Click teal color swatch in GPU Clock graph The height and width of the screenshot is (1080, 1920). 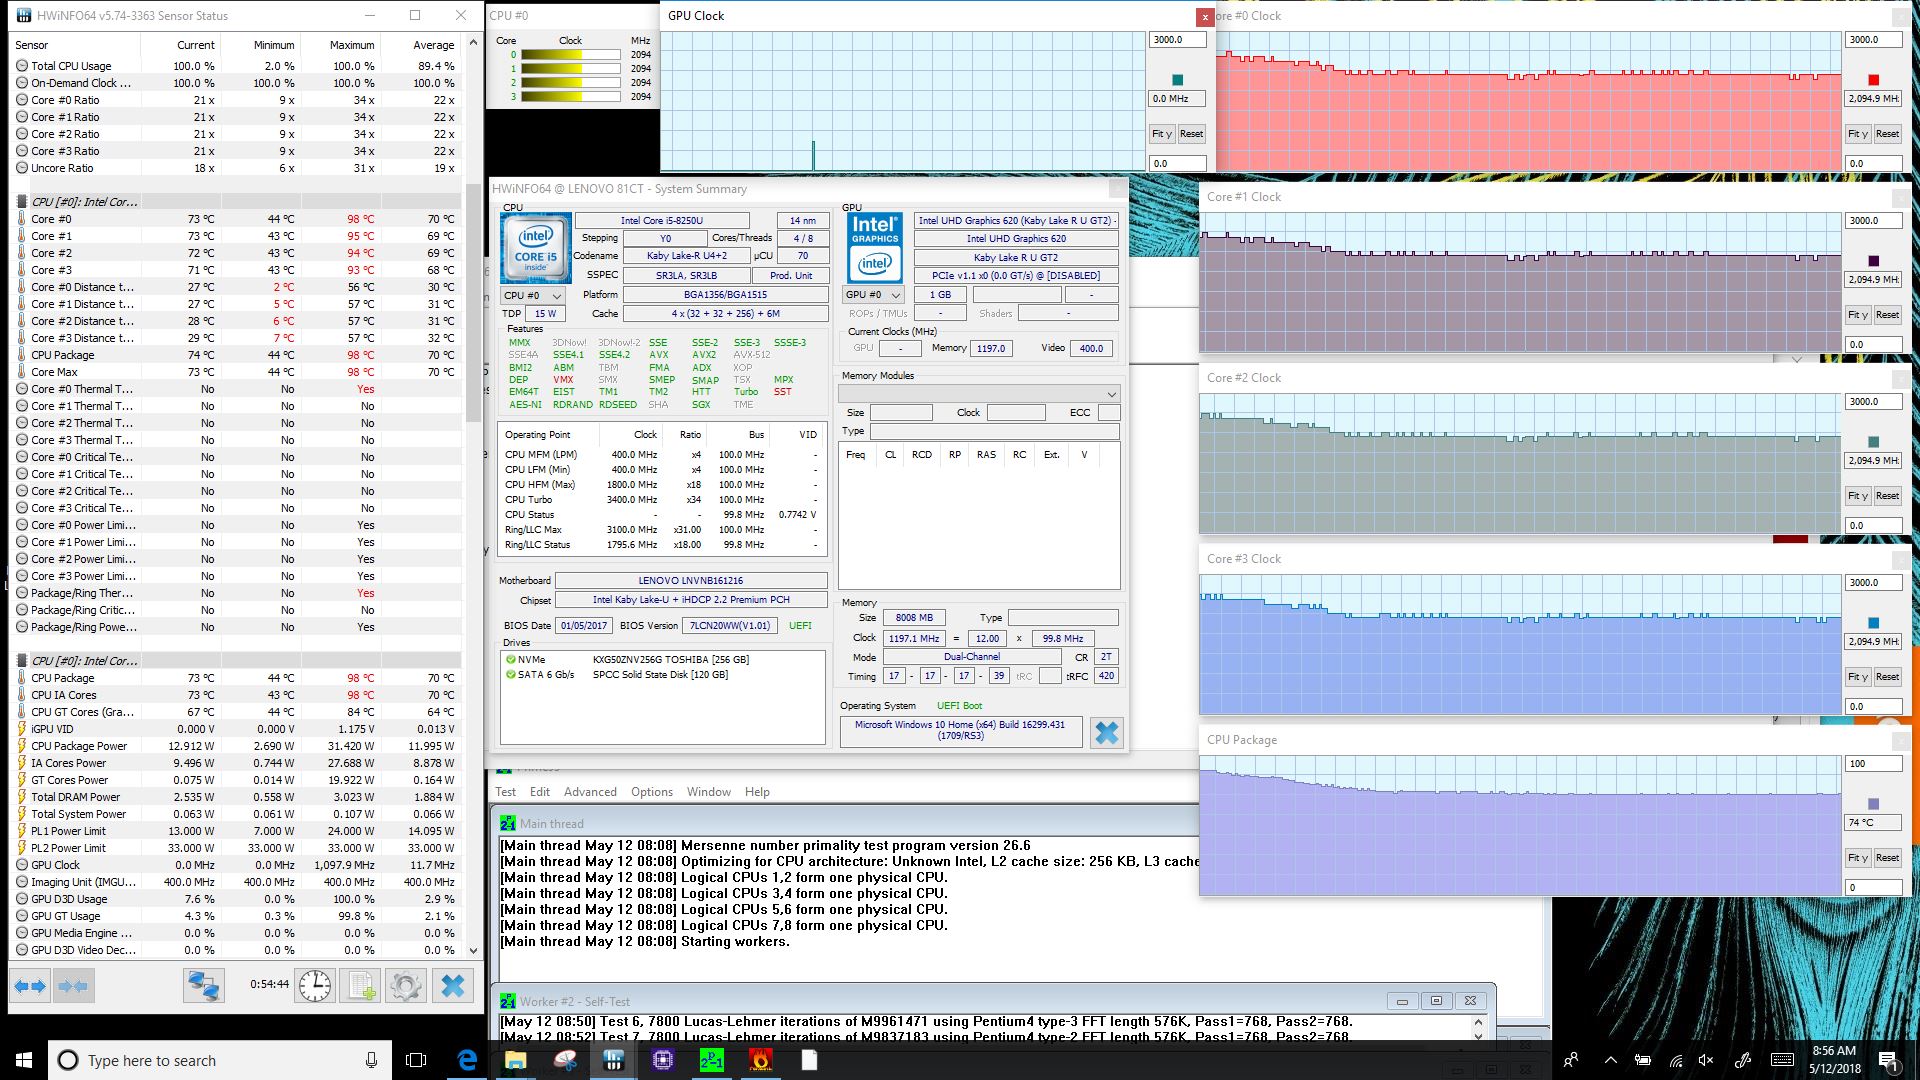[x=1177, y=80]
